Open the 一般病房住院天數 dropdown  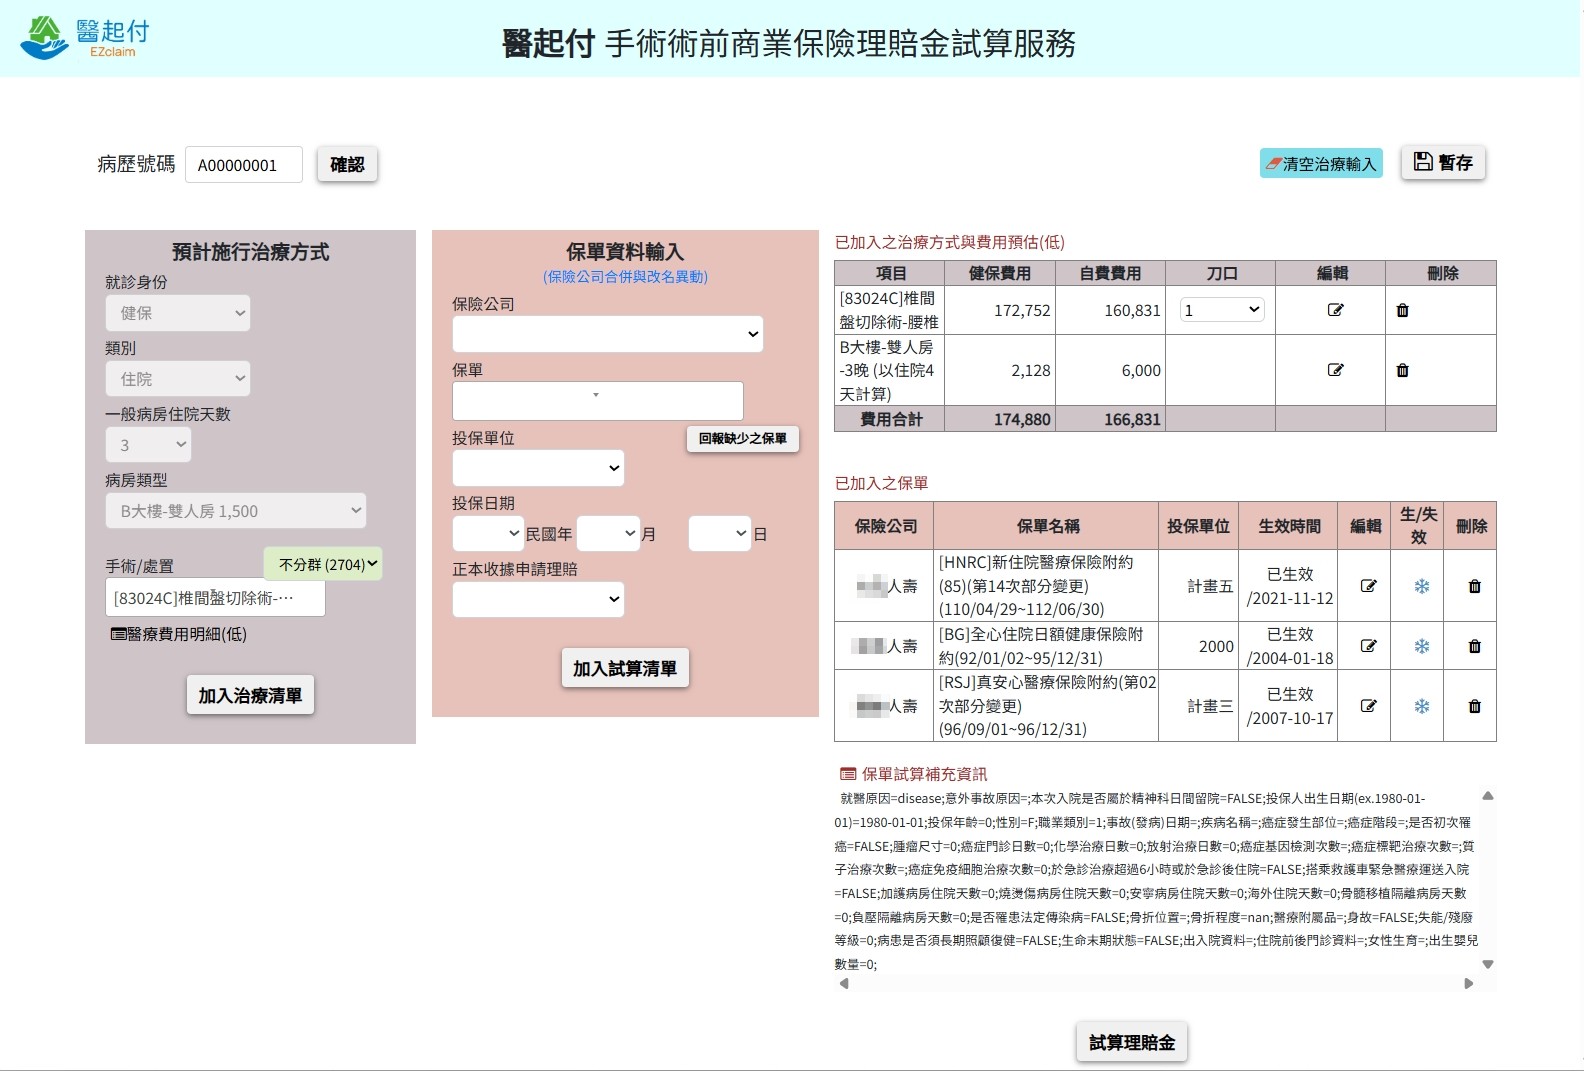[x=148, y=445]
